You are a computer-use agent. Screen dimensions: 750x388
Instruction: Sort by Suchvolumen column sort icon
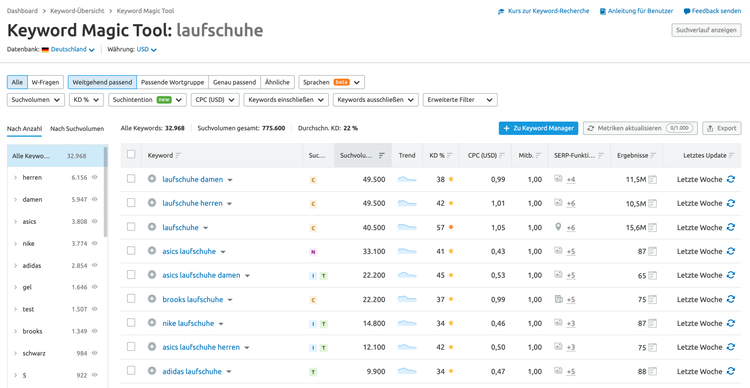(382, 155)
